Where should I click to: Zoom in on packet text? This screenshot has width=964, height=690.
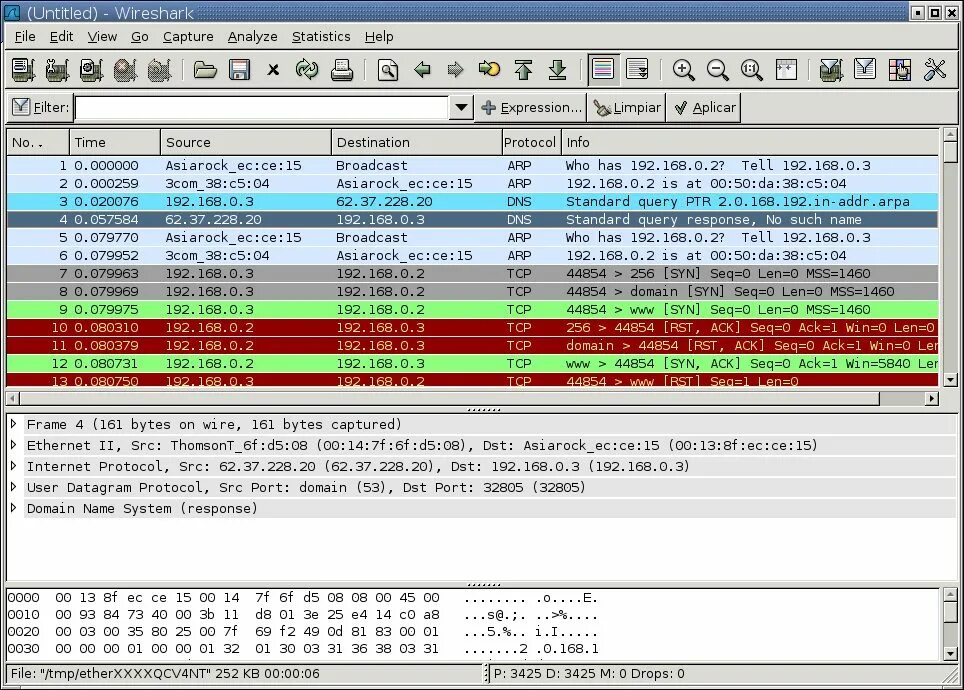click(x=683, y=69)
